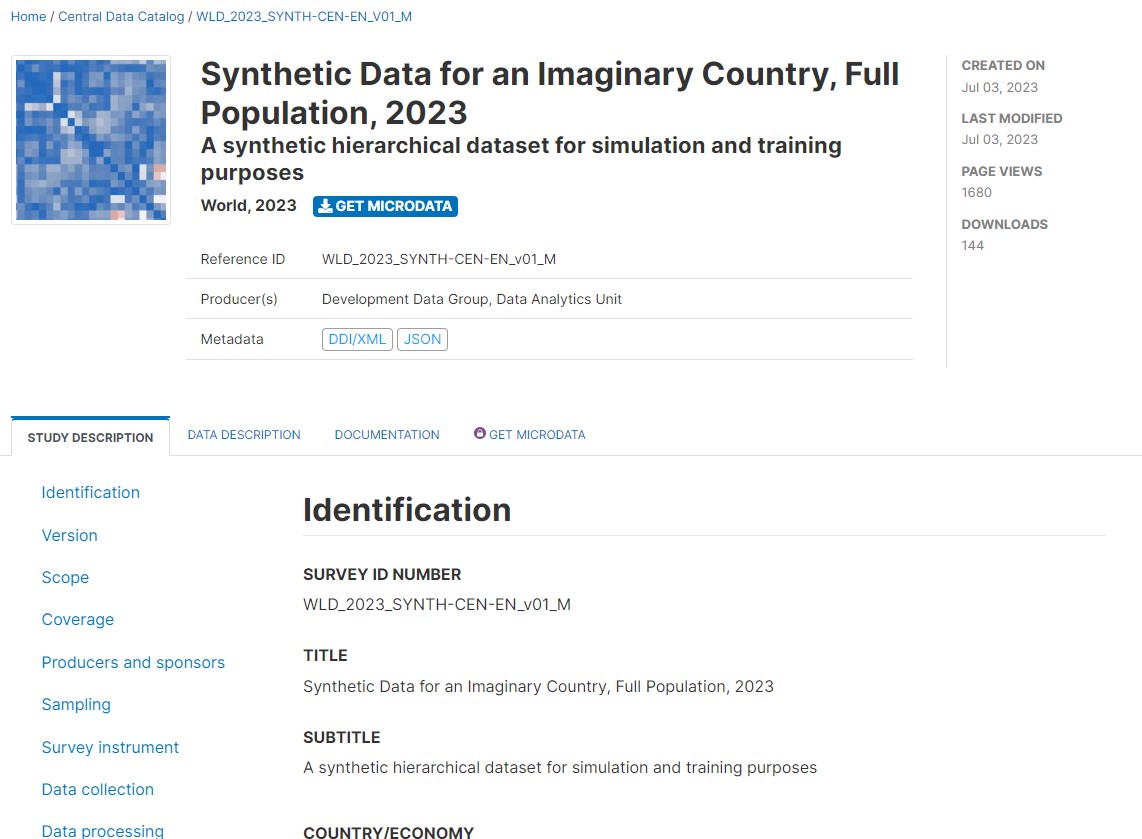Viewport: 1142px width, 839px height.
Task: Navigate to Data processing section
Action: pos(102,830)
